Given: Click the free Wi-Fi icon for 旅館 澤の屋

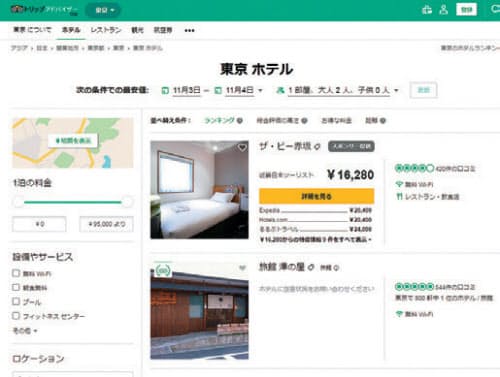Looking at the screenshot, I should [399, 314].
